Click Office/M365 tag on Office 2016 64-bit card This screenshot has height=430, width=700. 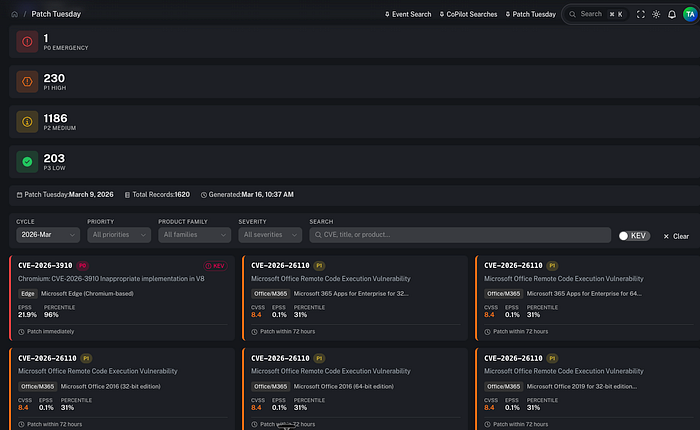(x=271, y=387)
